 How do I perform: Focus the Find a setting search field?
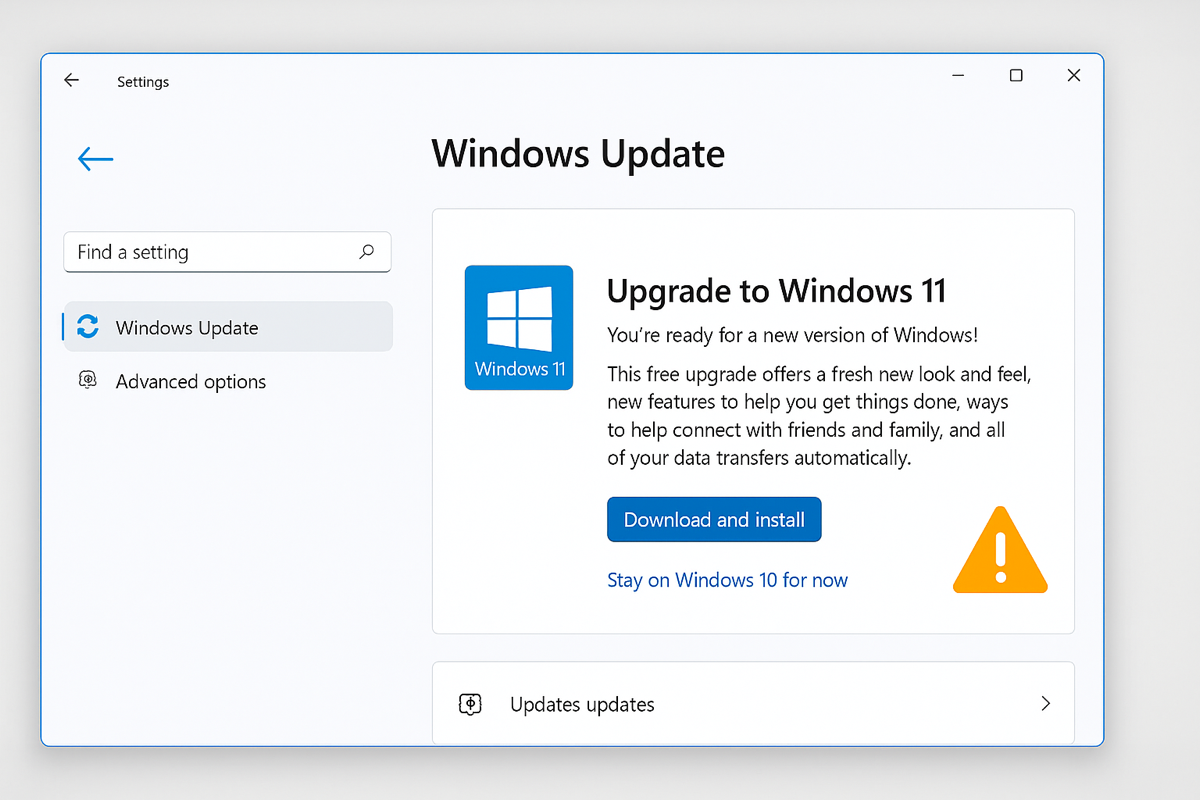pyautogui.click(x=227, y=252)
